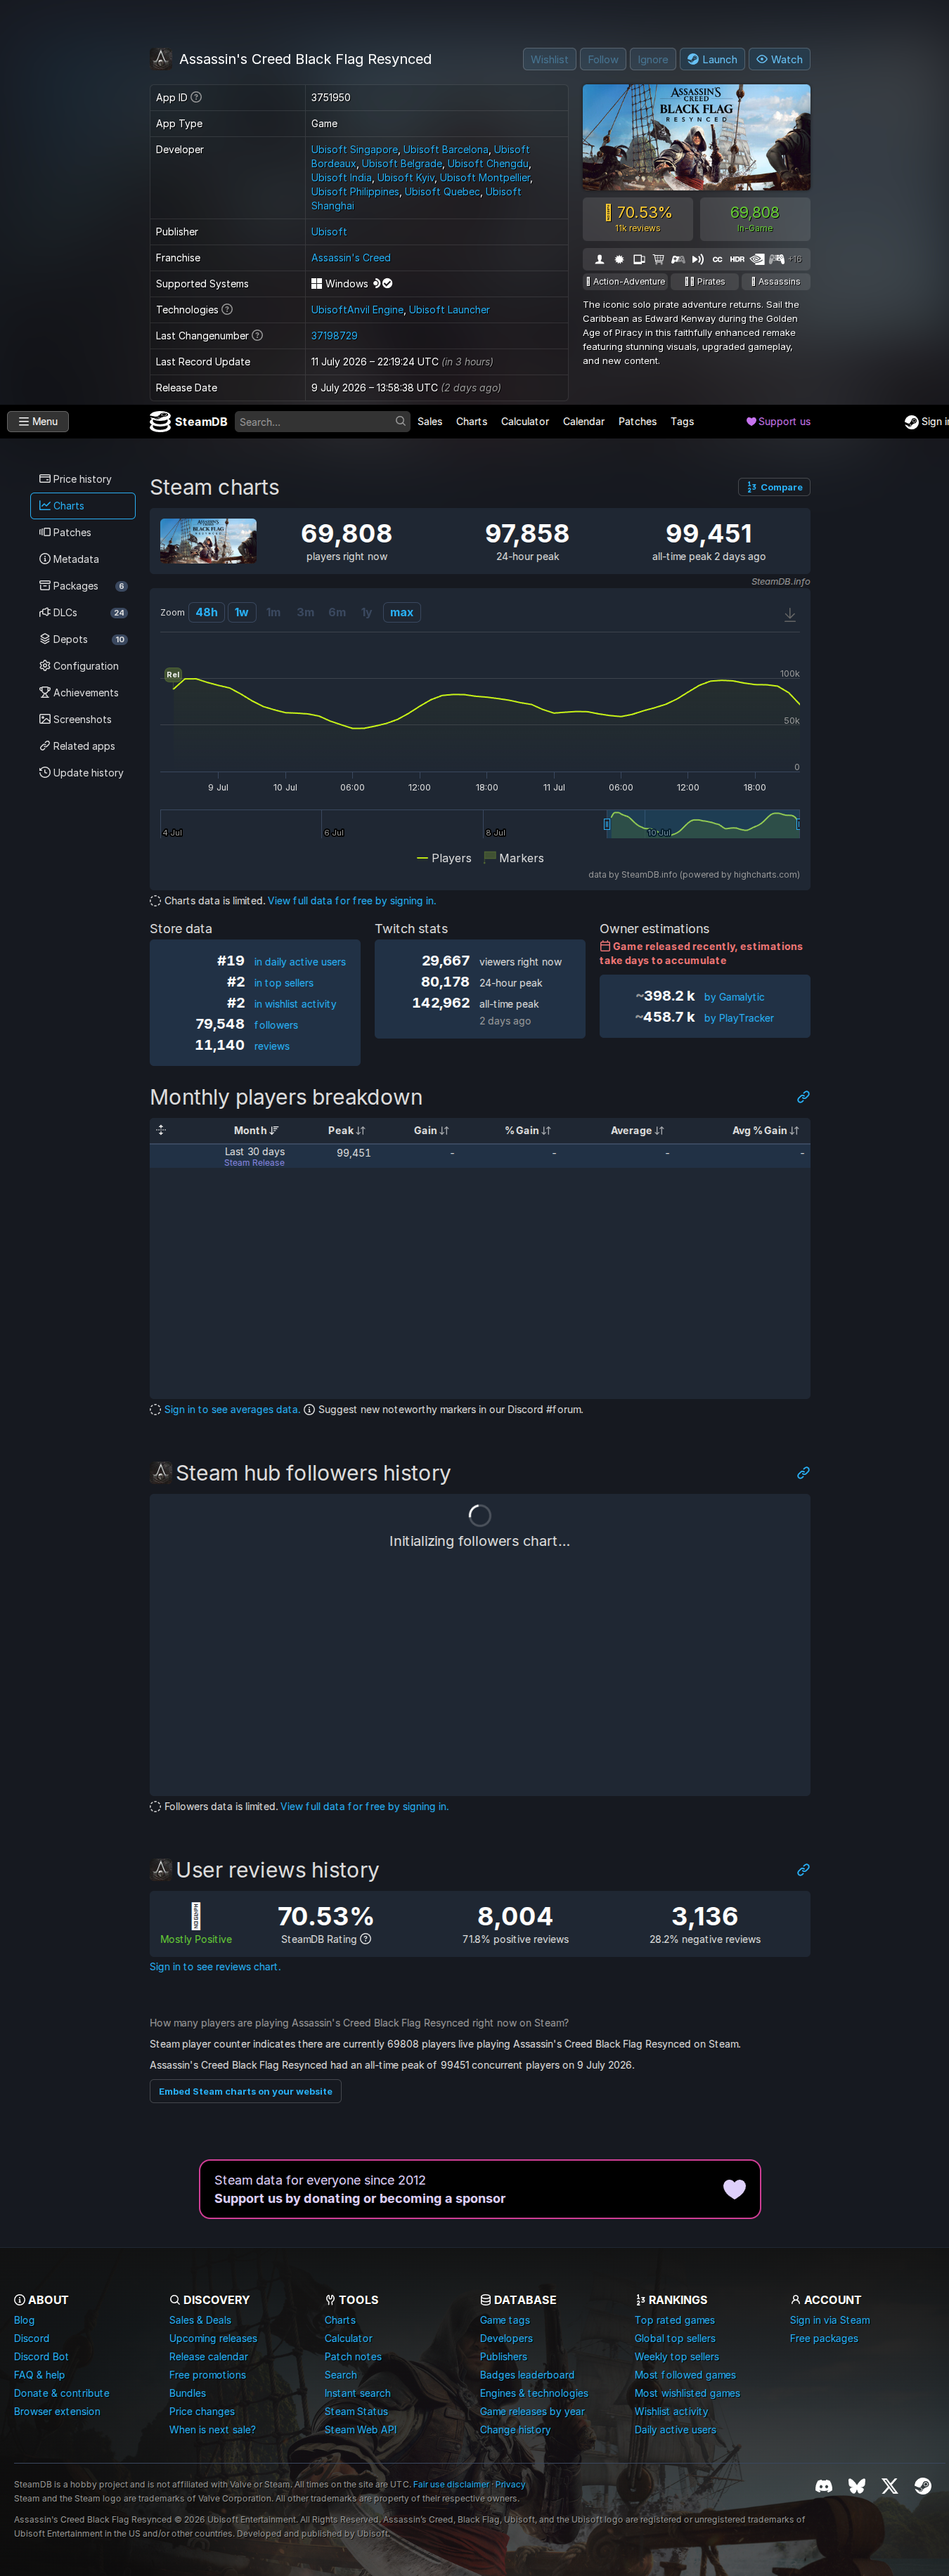This screenshot has height=2576, width=949.
Task: Click Support us in the navbar
Action: (x=779, y=421)
